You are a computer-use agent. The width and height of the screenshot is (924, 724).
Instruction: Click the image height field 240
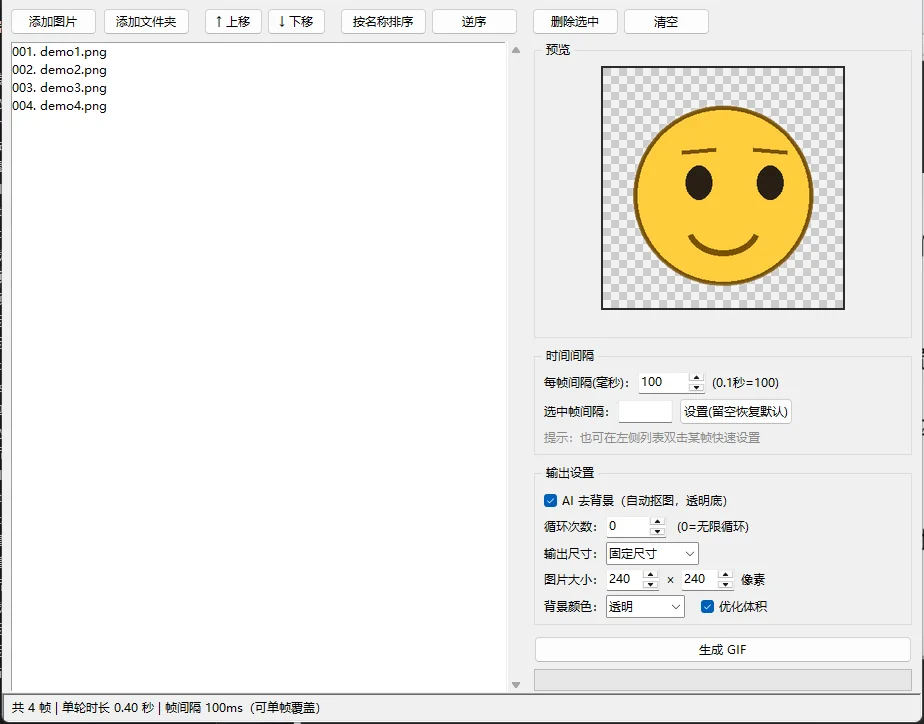(x=699, y=579)
